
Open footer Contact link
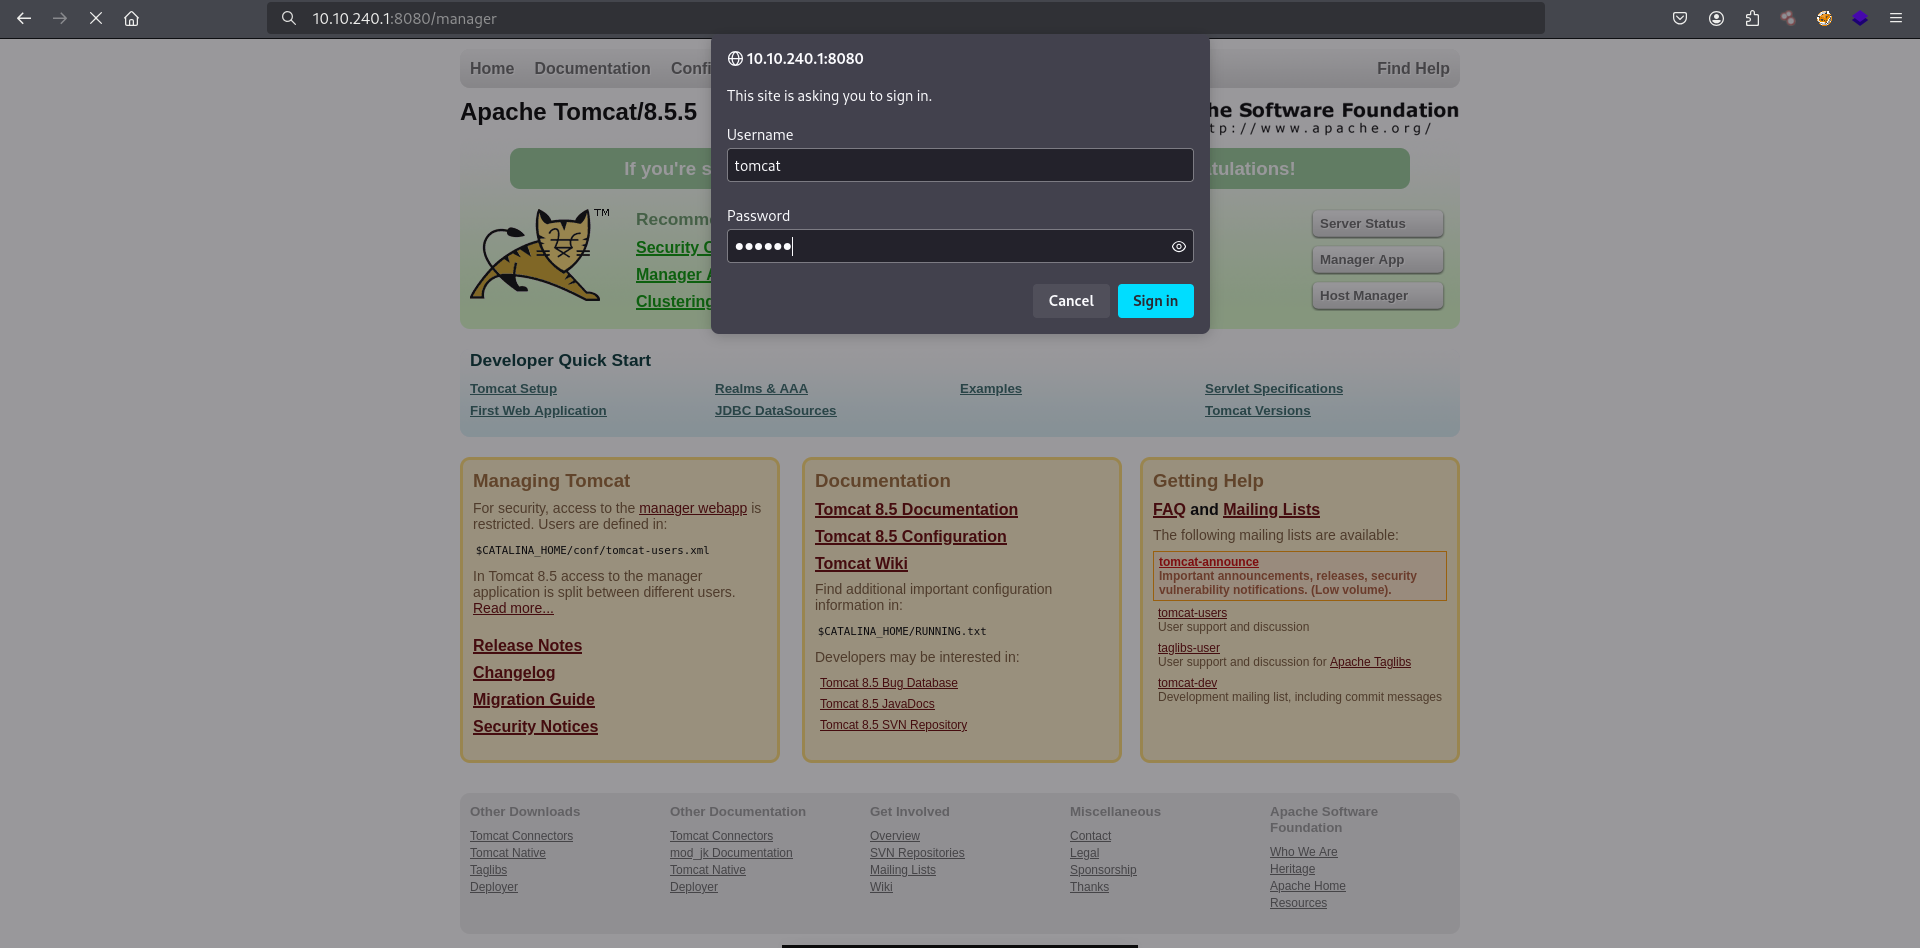pyautogui.click(x=1090, y=836)
